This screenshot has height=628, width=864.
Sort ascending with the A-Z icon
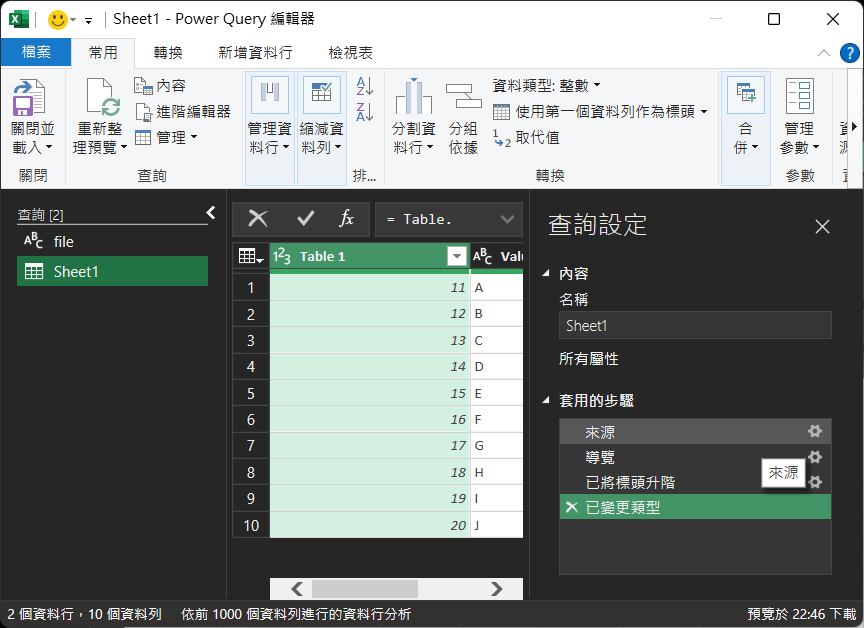click(365, 87)
